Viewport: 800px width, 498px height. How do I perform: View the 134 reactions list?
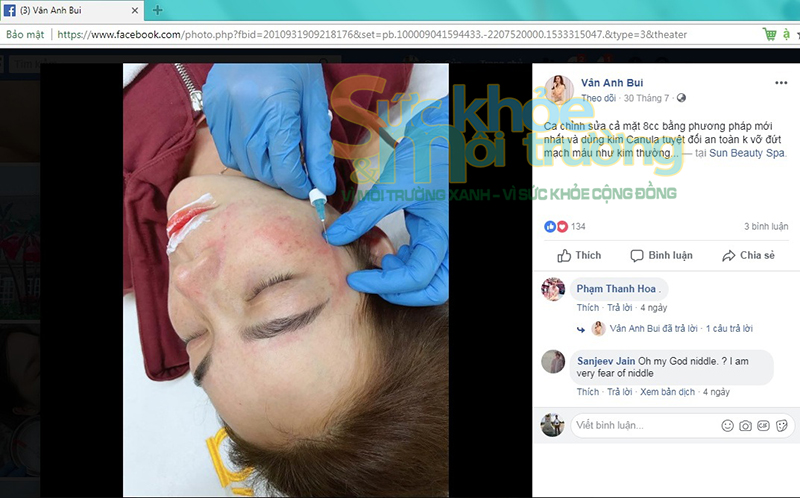578,227
